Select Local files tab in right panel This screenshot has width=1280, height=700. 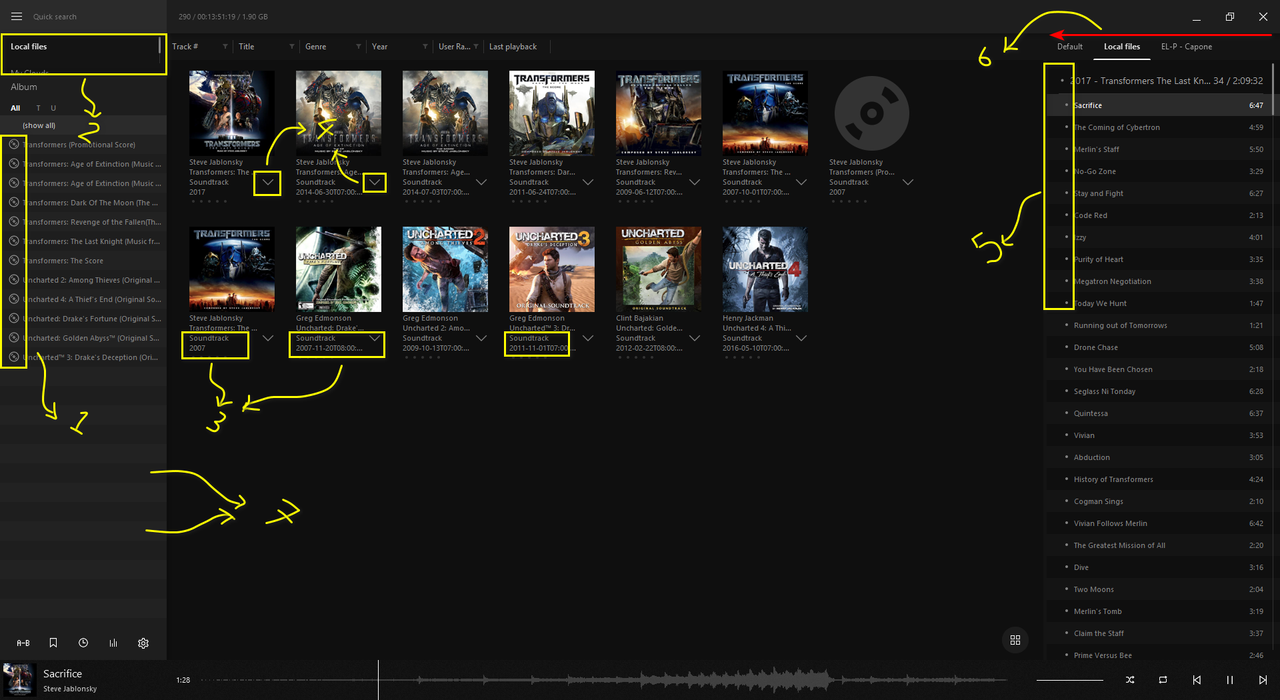pyautogui.click(x=1121, y=47)
